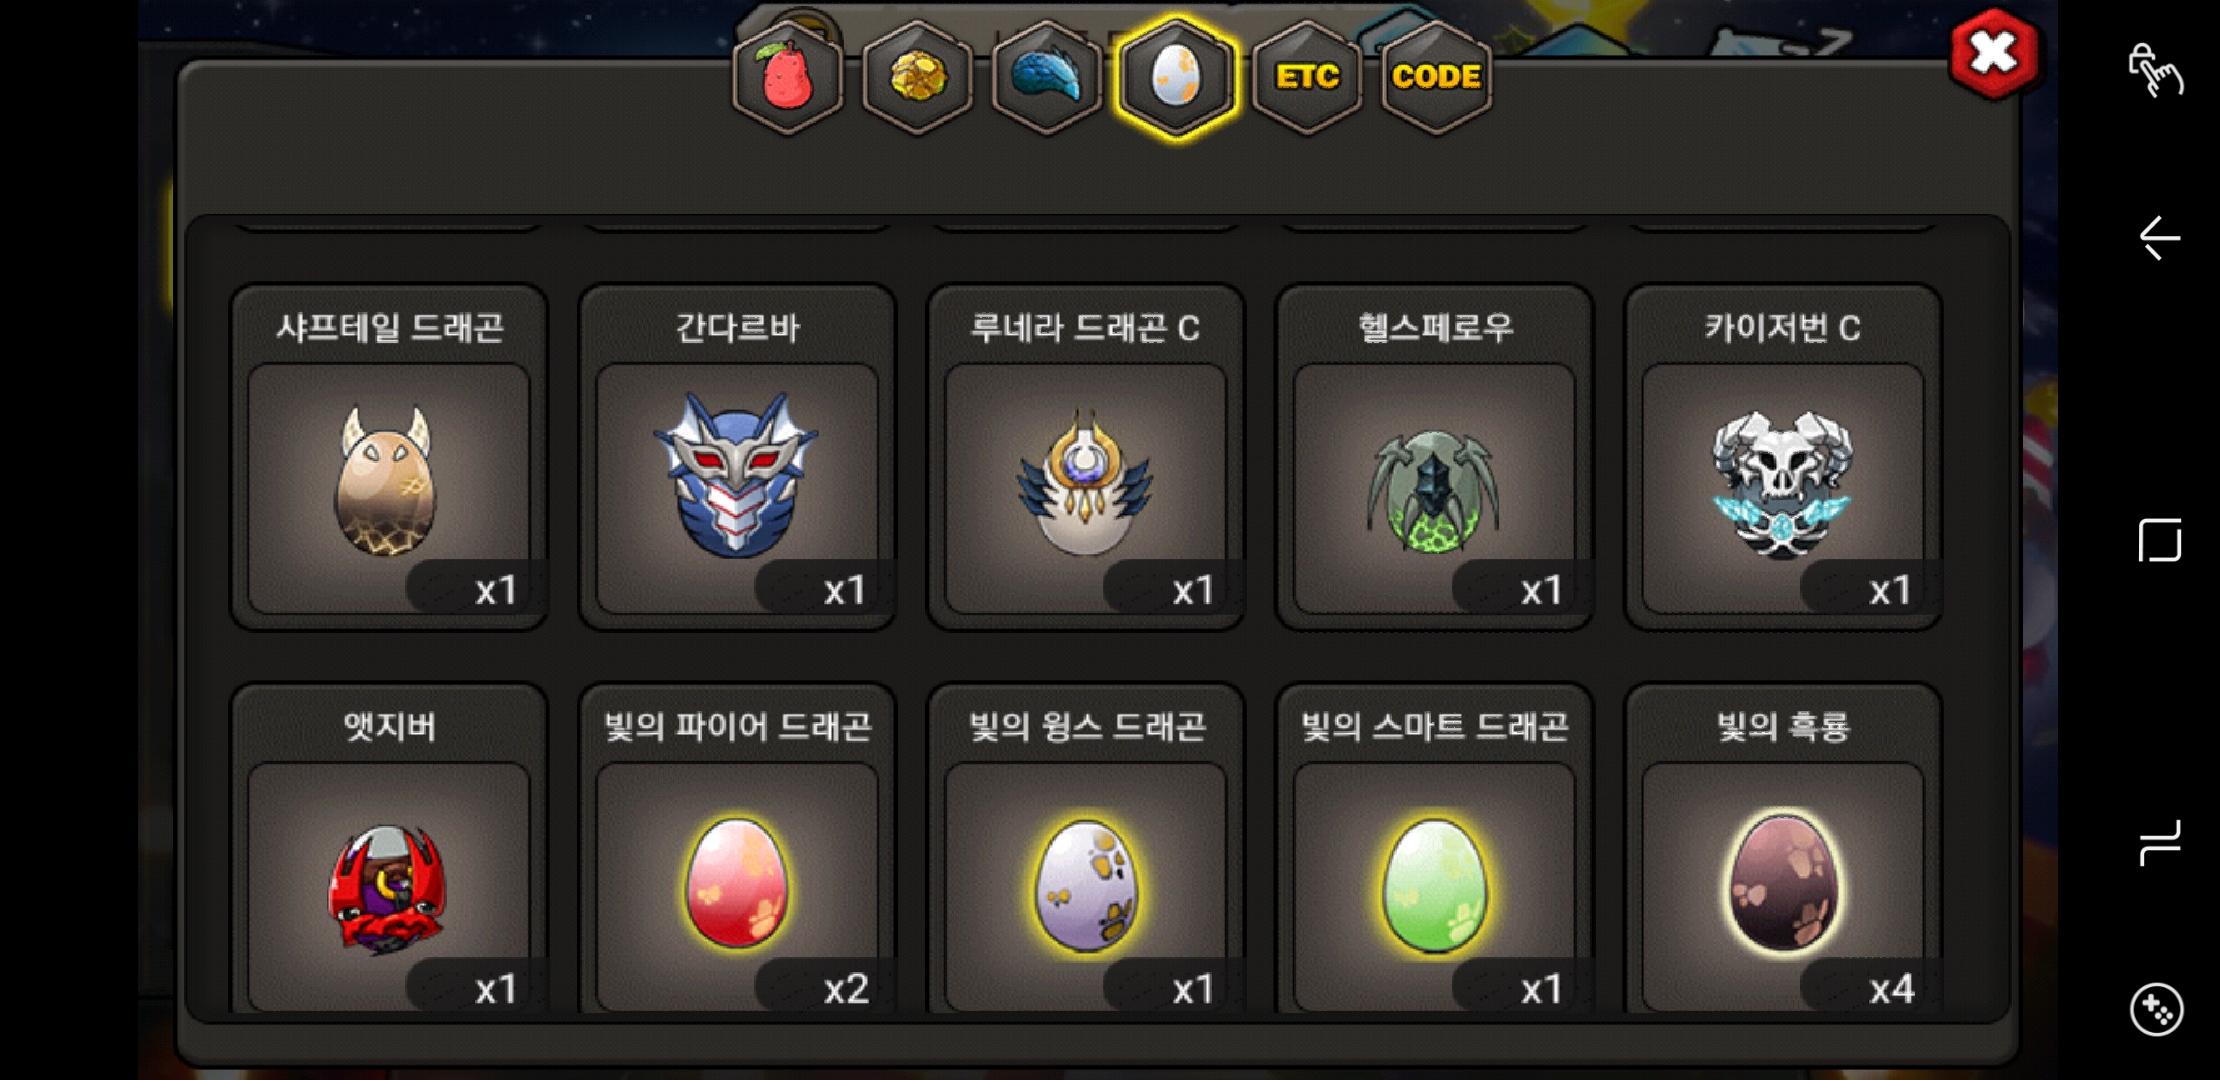The height and width of the screenshot is (1080, 2220).
Task: Select the 간다르바 masked egg
Action: click(x=737, y=458)
